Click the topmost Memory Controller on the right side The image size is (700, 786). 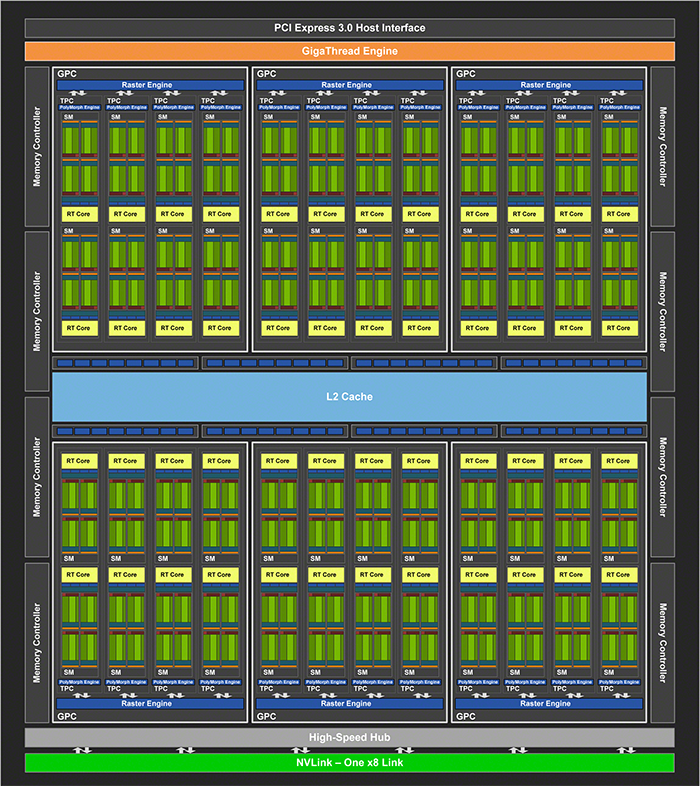coord(662,146)
